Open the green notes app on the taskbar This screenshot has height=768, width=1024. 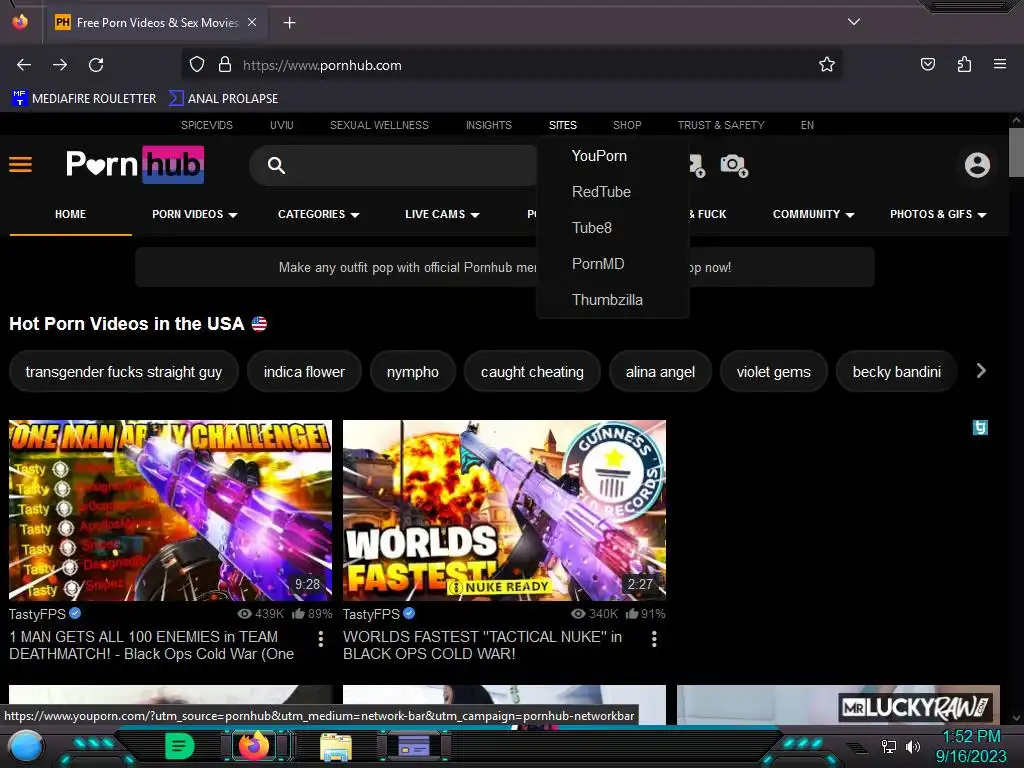(180, 746)
